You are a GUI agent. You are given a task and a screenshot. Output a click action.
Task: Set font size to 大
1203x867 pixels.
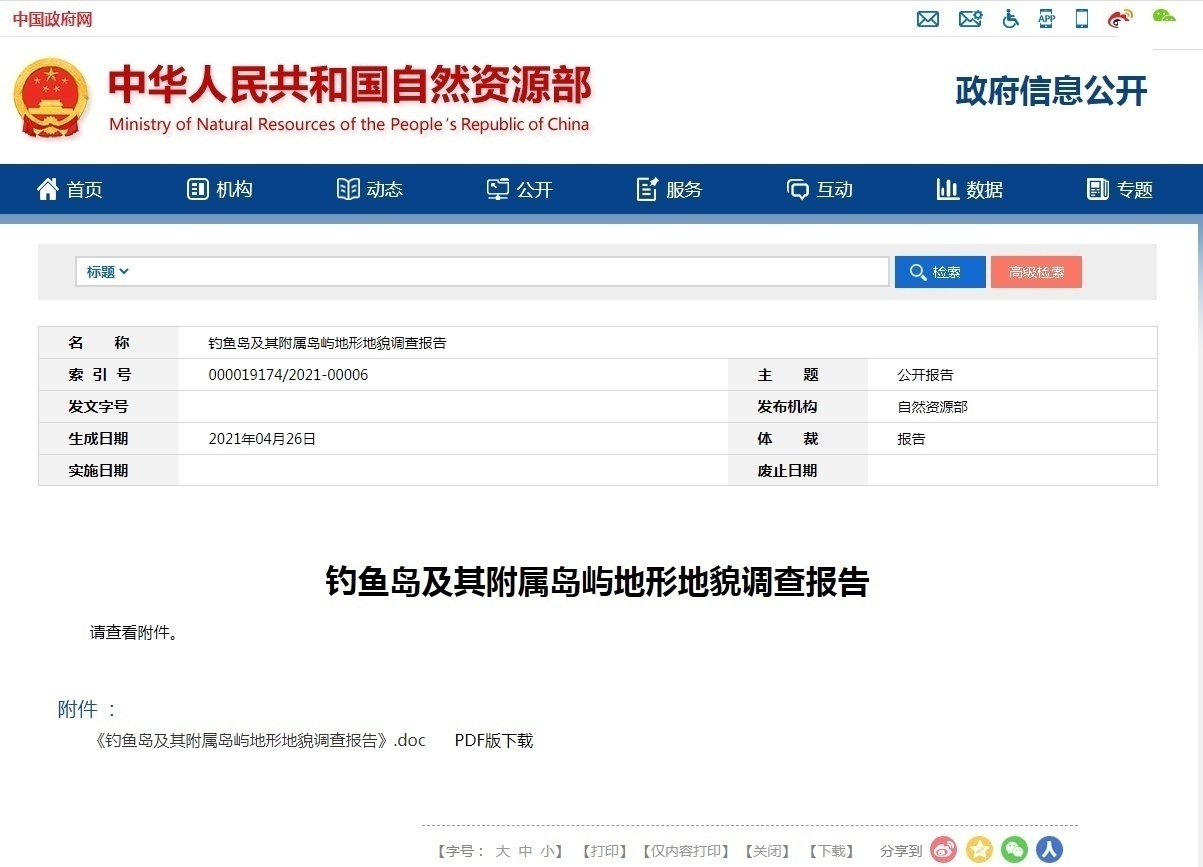503,851
